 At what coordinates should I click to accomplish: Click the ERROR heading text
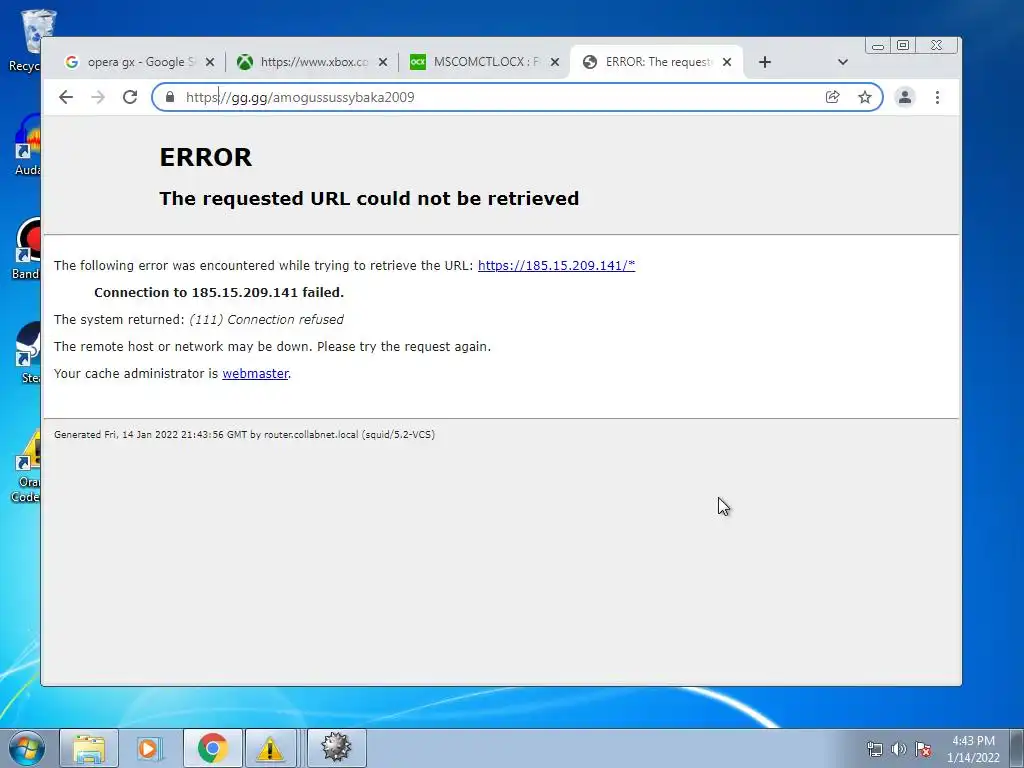click(206, 157)
